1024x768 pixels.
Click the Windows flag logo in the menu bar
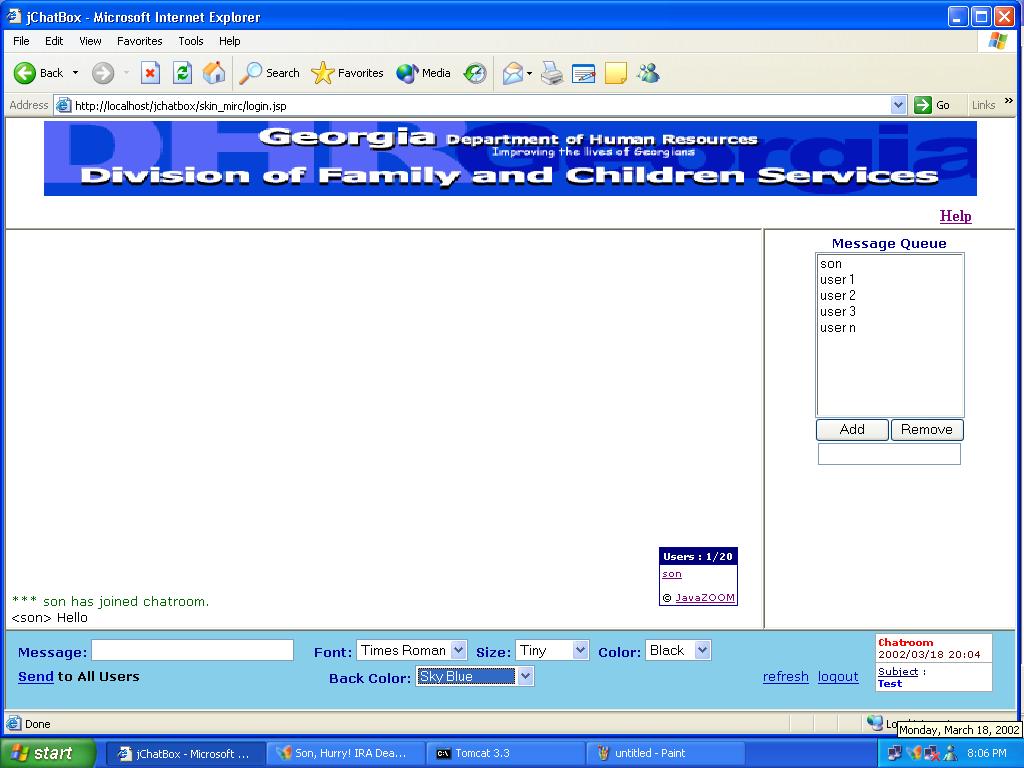(997, 41)
